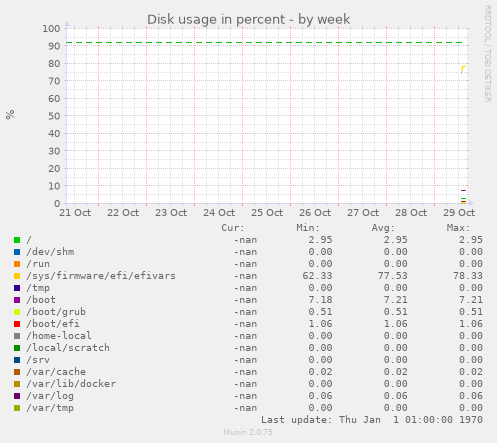Viewport: 497px width, 443px height.
Task: Click the Munin 2.0.75 version text
Action: (x=248, y=432)
